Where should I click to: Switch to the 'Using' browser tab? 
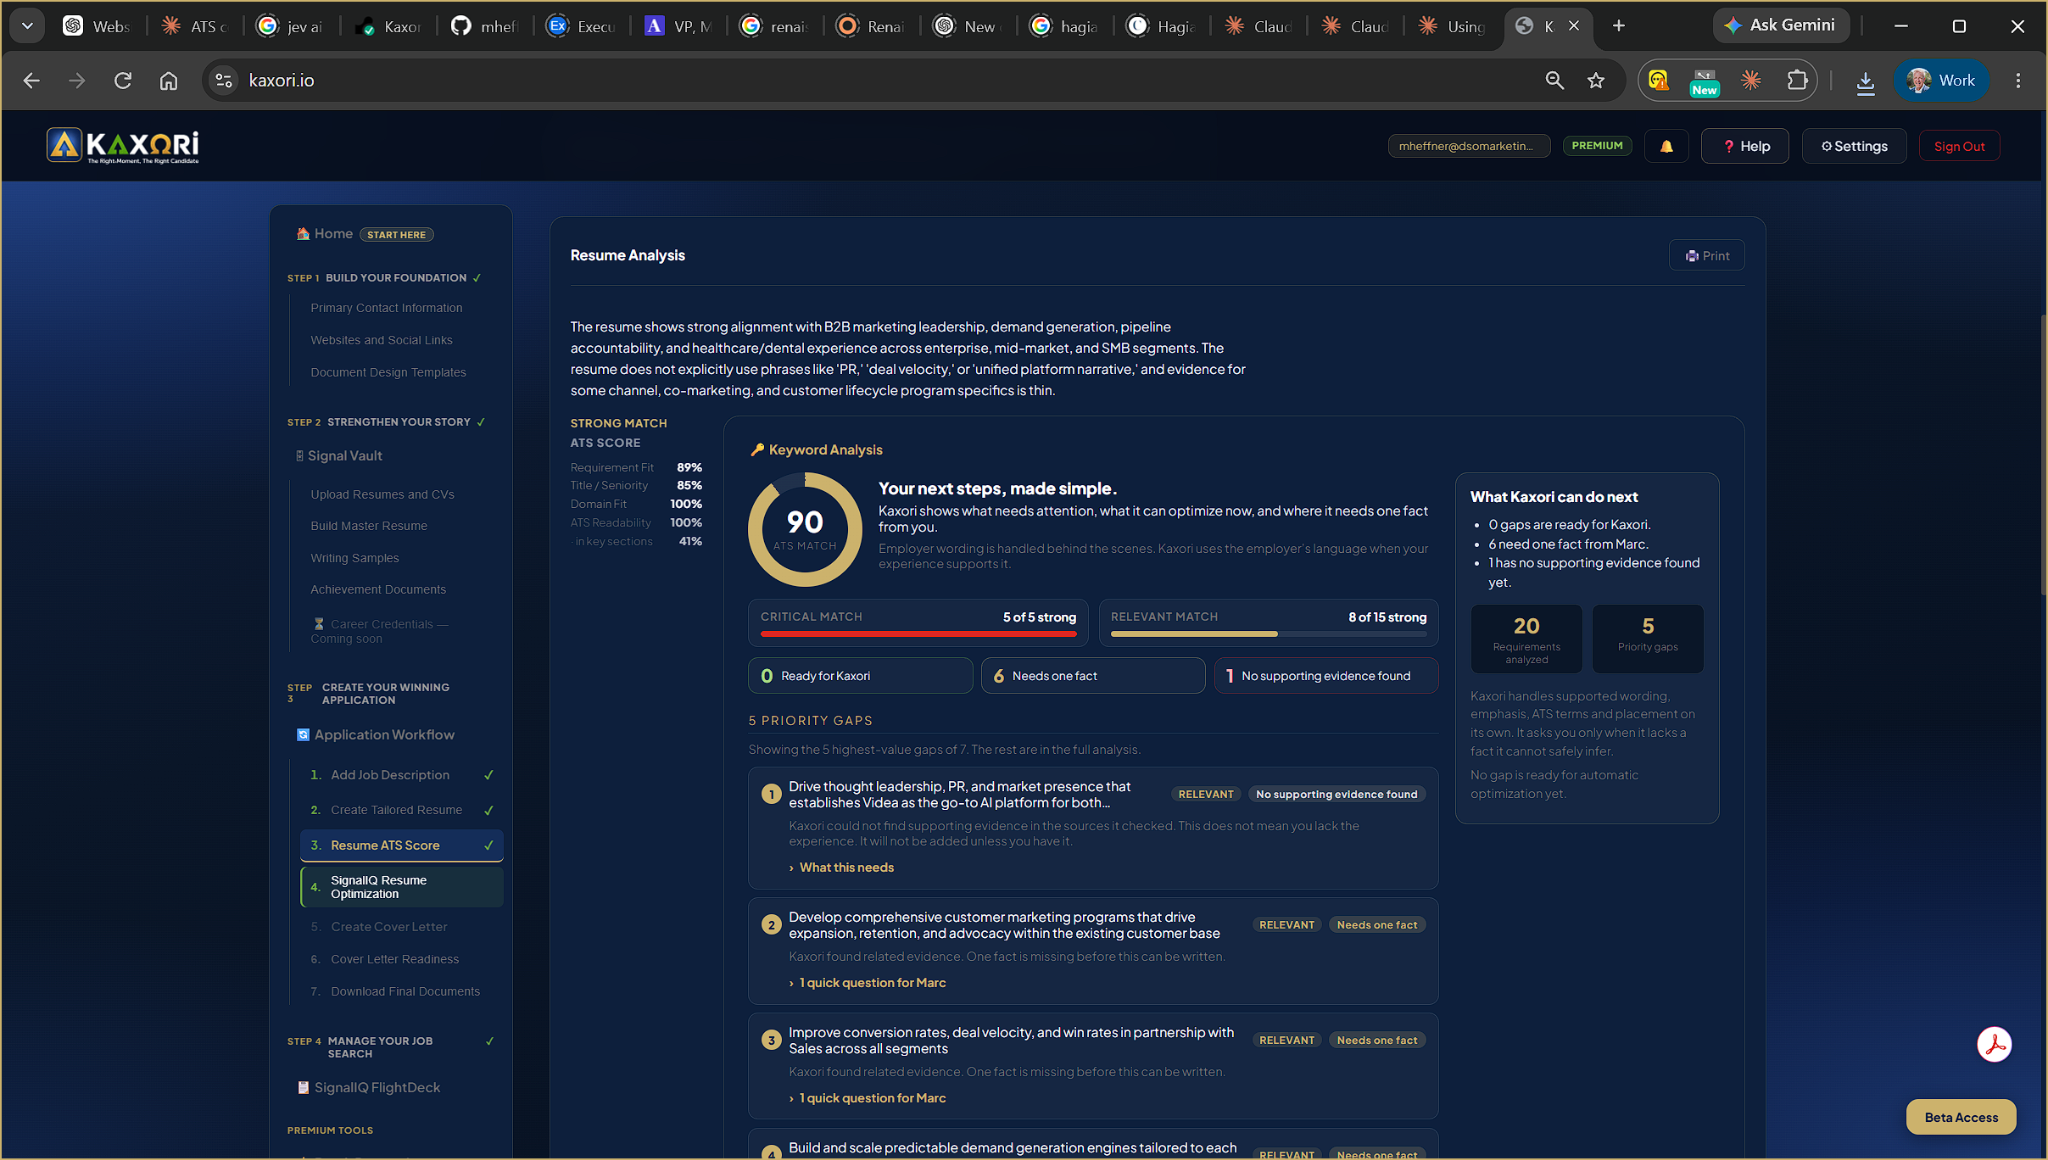pyautogui.click(x=1452, y=26)
